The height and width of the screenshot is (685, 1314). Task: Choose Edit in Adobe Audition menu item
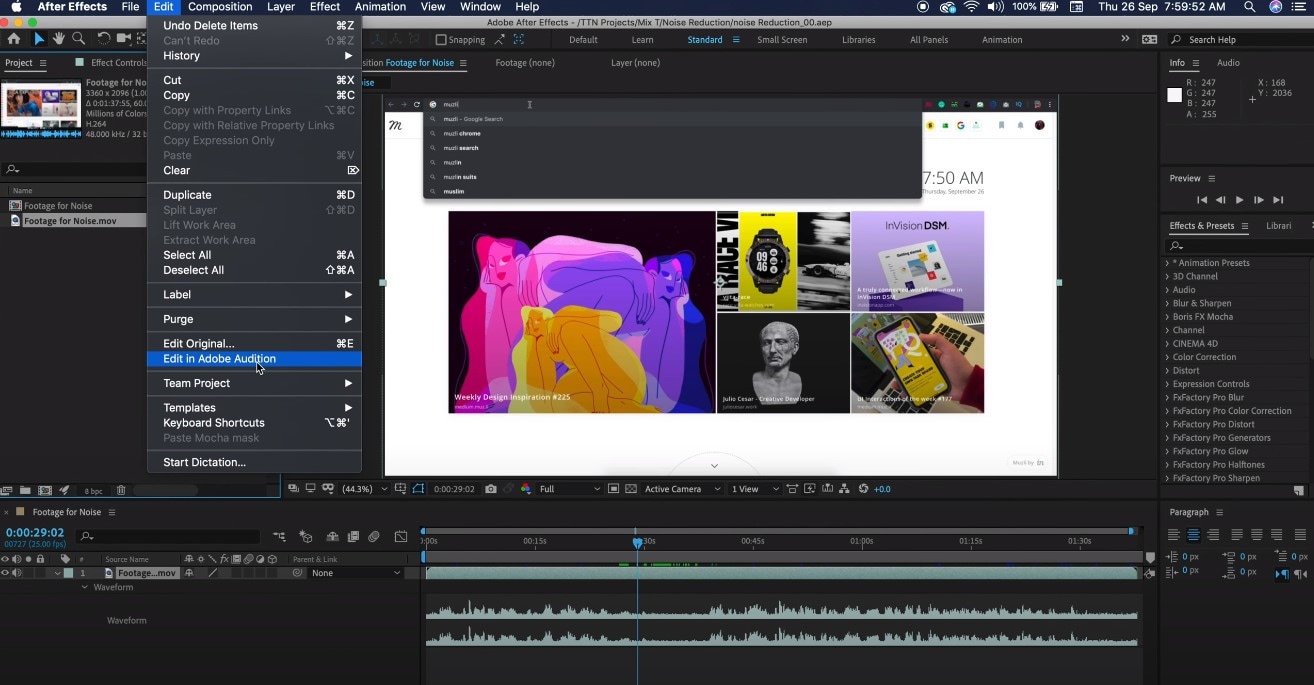click(219, 359)
